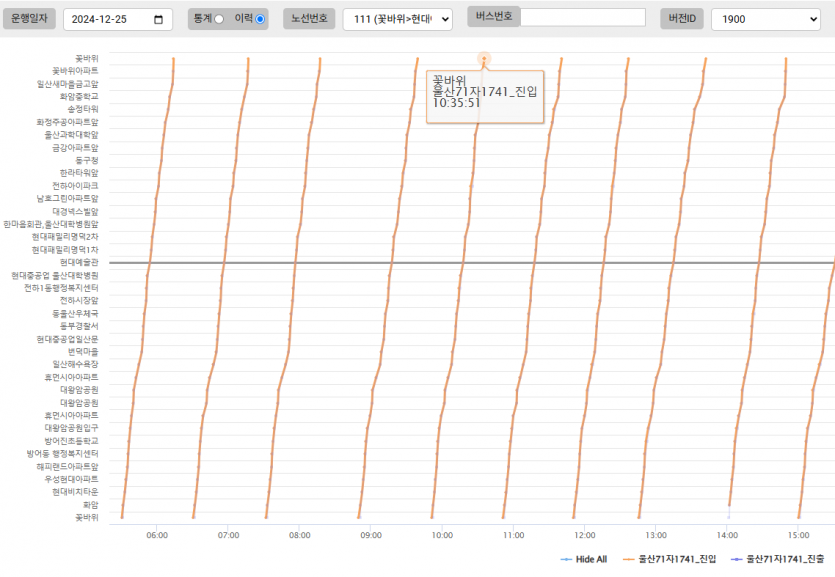Click the 노선번호 label
Viewport: 835px width, 577px height.
point(308,19)
